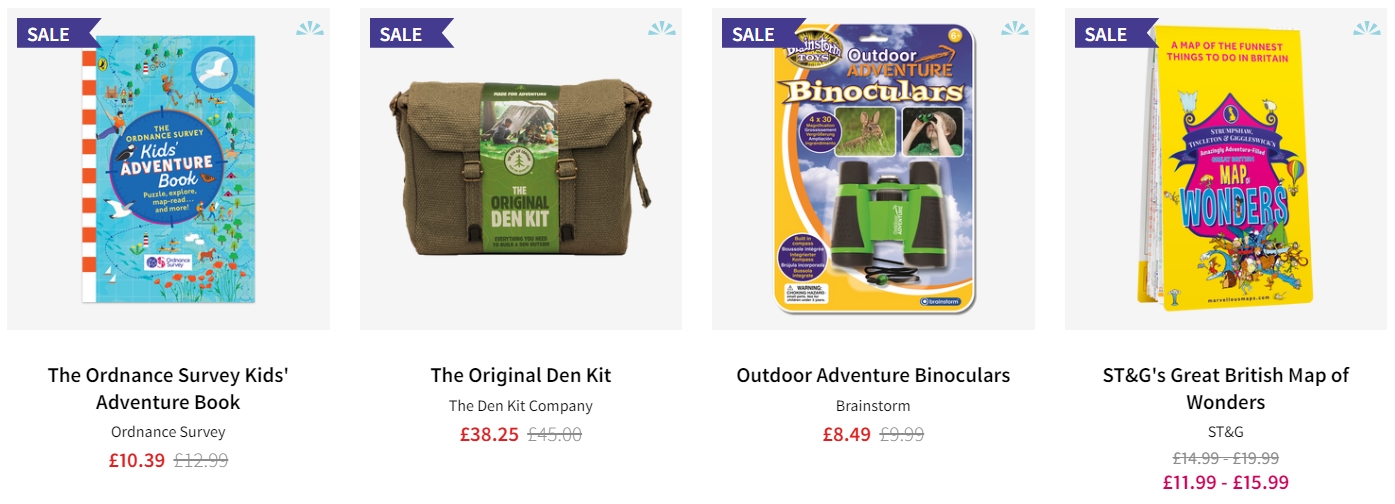Open Outdoor Adventure Binoculars product image
Screen dimensions: 1395x504
point(873,169)
